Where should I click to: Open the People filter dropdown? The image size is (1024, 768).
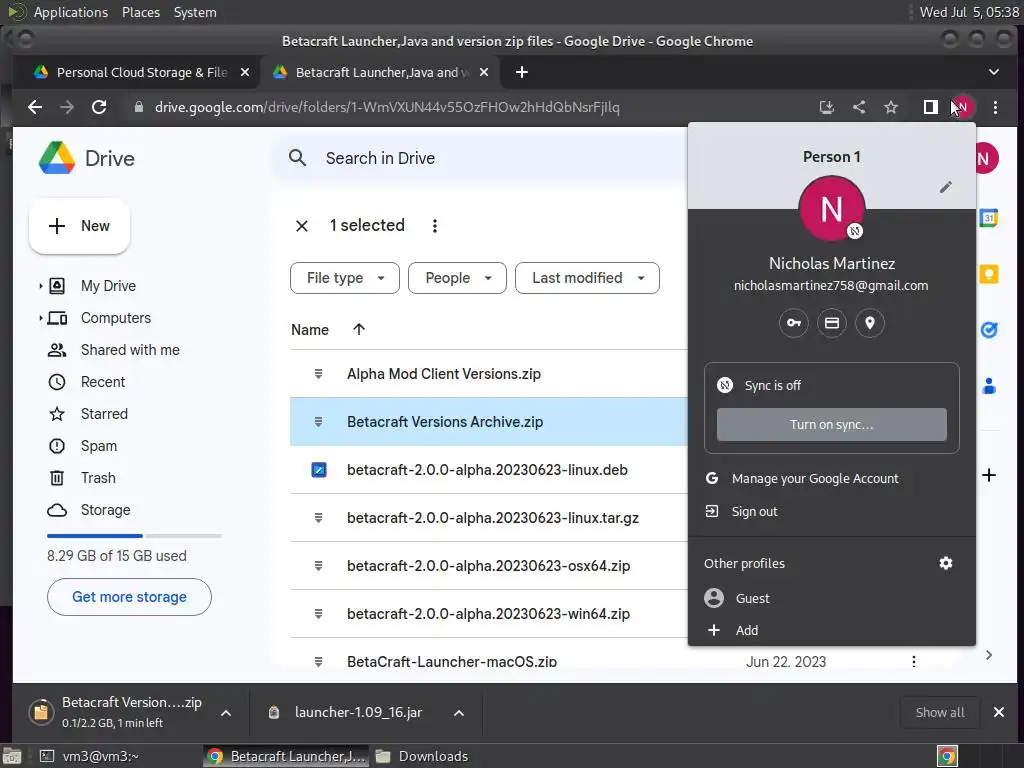(457, 278)
